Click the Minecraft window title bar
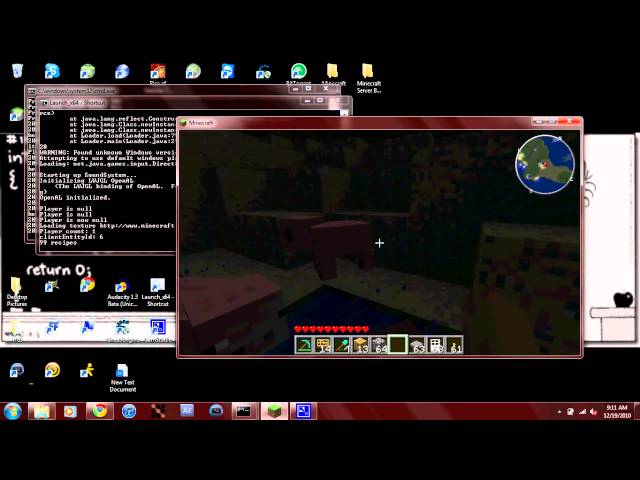Screen dimensions: 640x480 355,122
